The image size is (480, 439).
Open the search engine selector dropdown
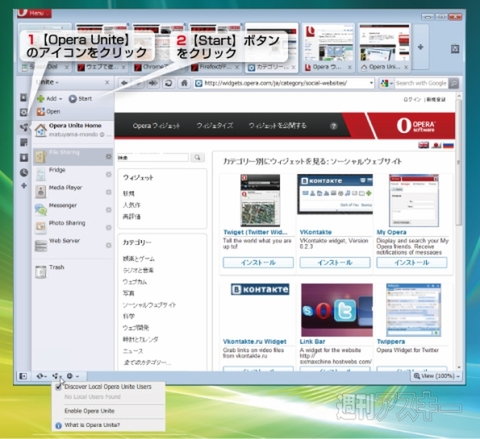(386, 83)
